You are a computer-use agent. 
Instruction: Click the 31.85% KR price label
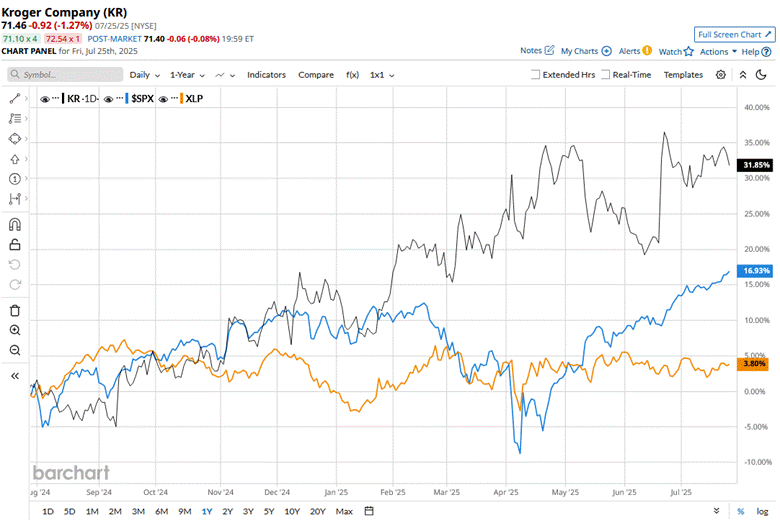755,165
